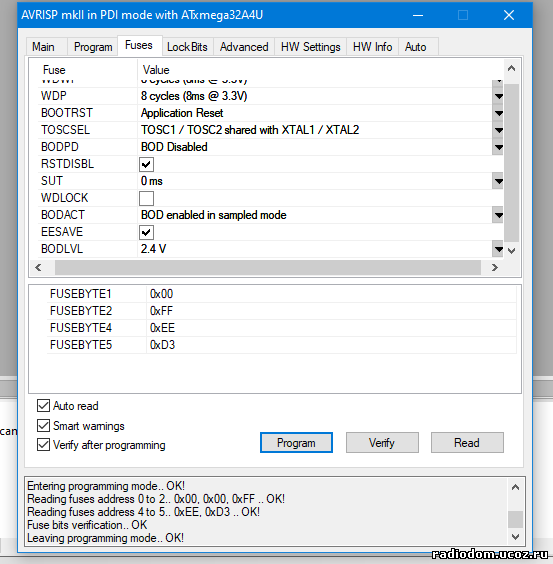
Task: Go to the HW Info tab
Action: 372,47
